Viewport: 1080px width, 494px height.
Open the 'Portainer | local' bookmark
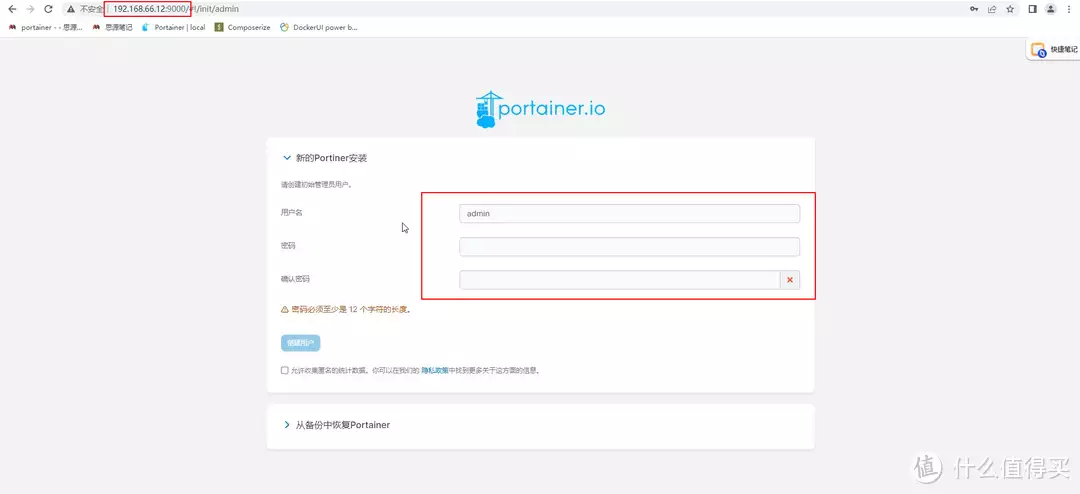tap(174, 28)
